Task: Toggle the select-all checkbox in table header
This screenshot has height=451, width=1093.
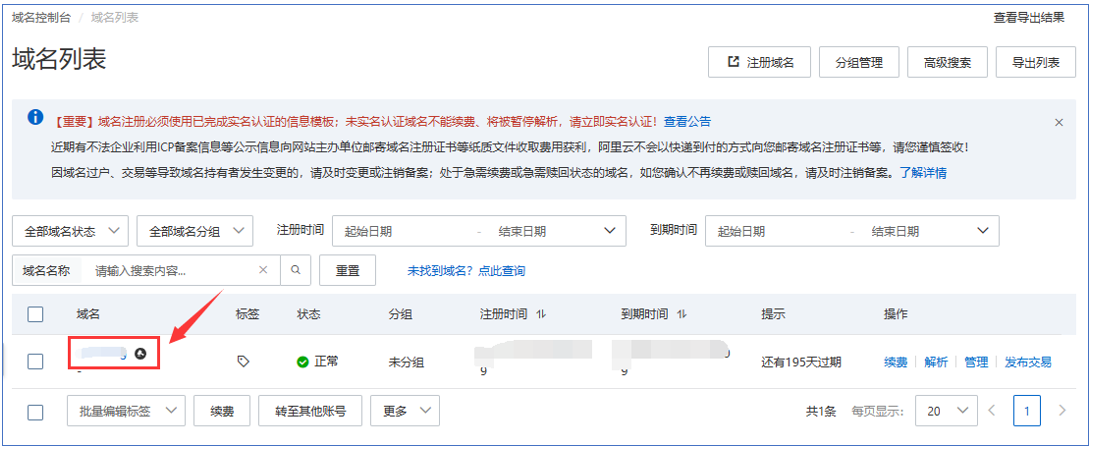Action: coord(36,314)
